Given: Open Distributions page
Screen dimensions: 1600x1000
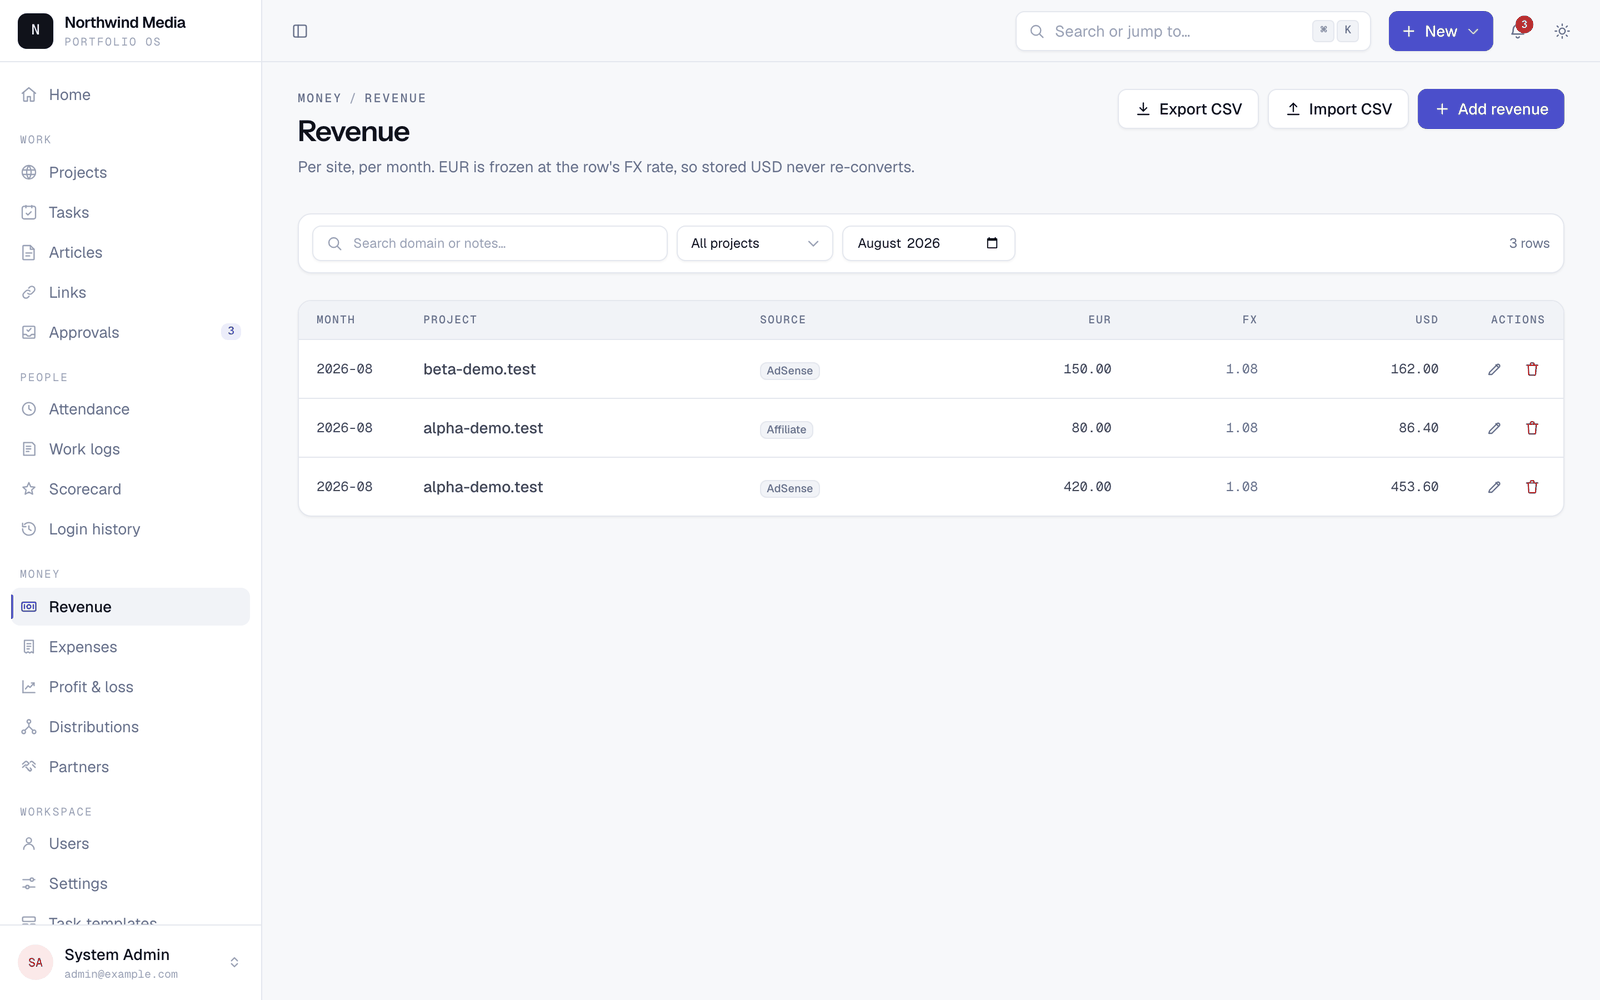Looking at the screenshot, I should point(130,727).
